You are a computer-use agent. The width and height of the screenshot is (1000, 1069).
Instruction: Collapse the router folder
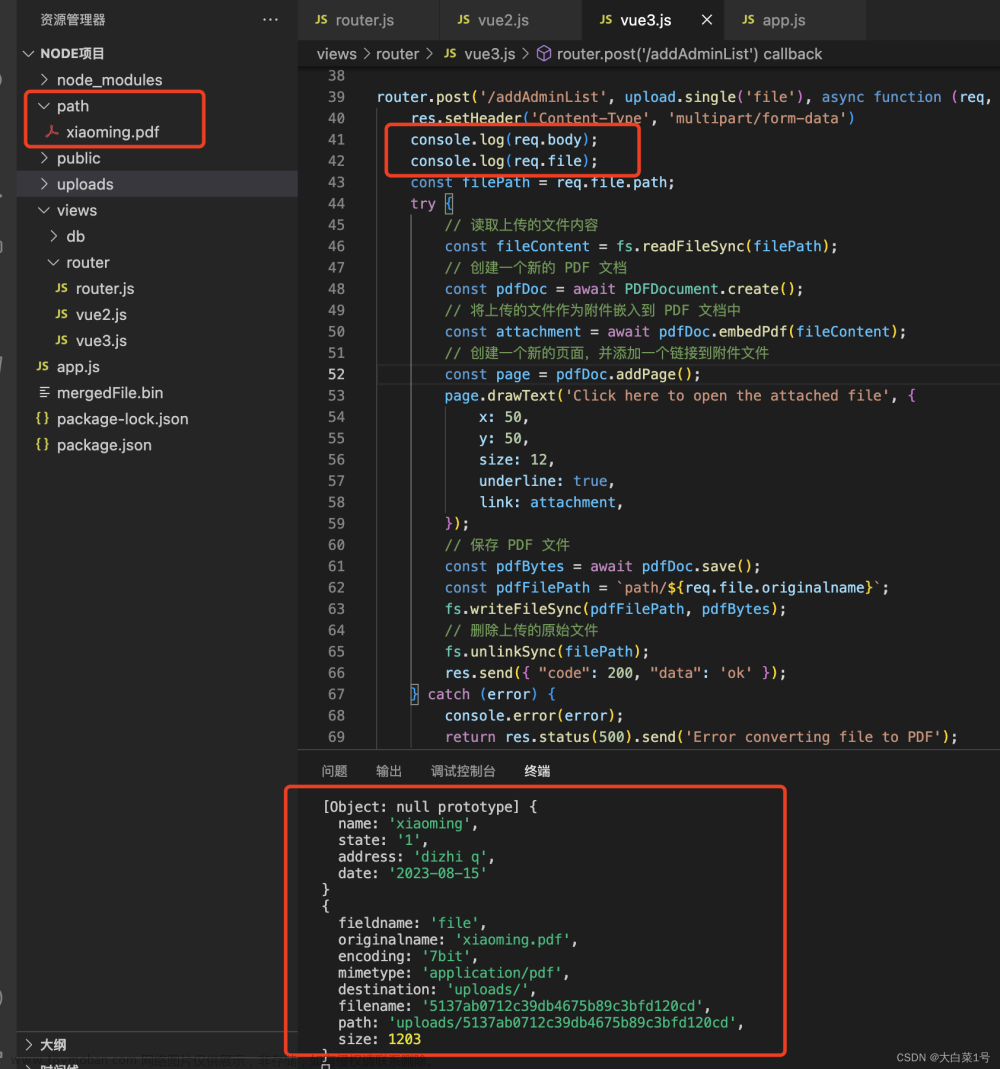pyautogui.click(x=54, y=262)
